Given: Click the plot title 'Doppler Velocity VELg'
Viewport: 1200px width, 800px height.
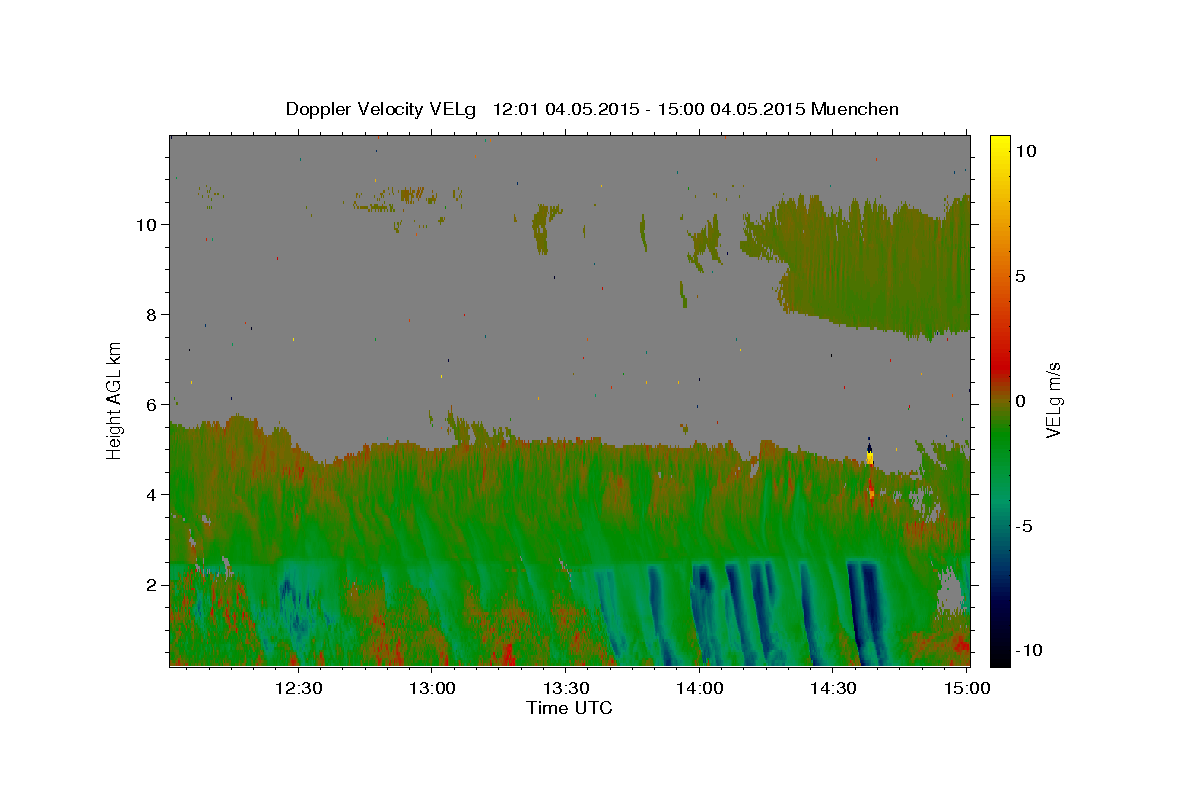Looking at the screenshot, I should pos(381,109).
